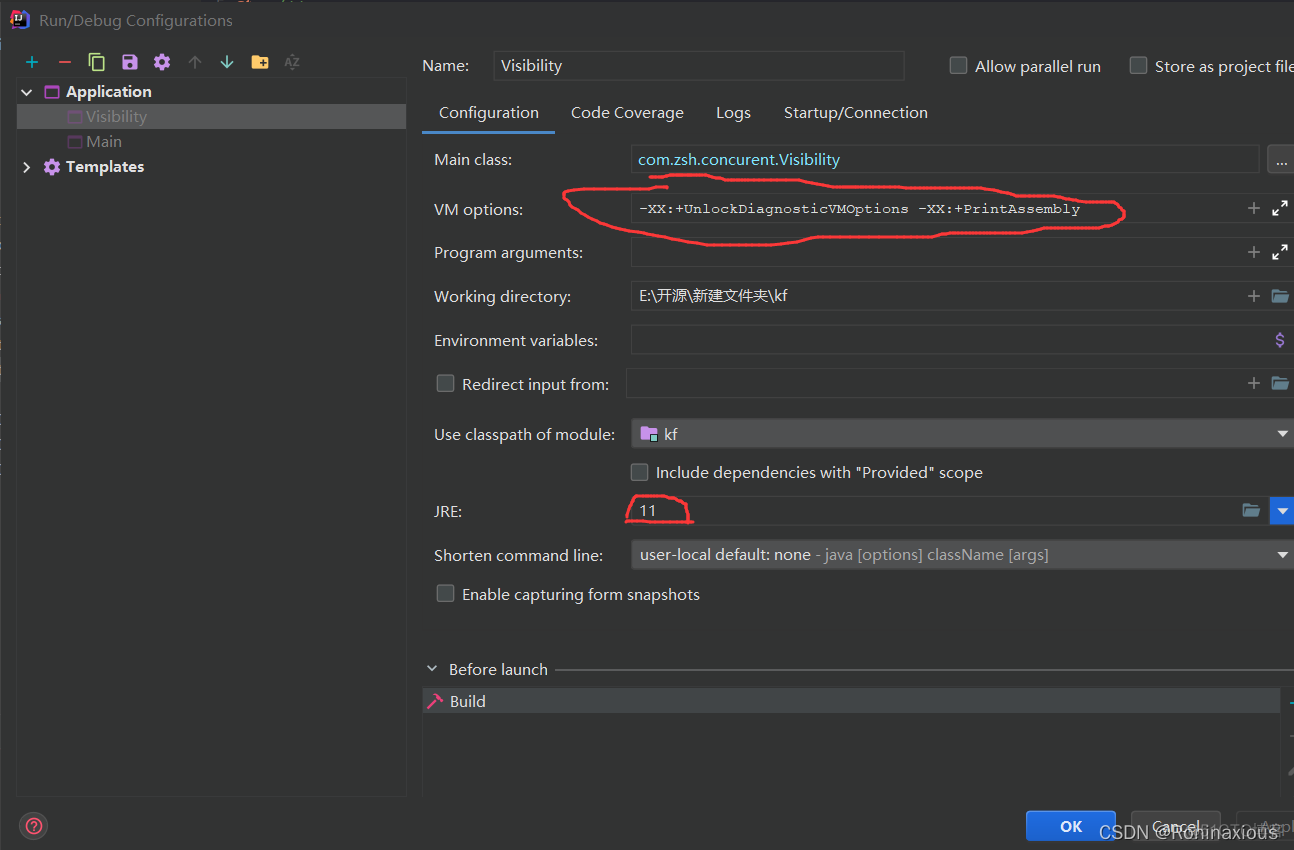Viewport: 1294px width, 850px height.
Task: Create new folder in configuration list
Action: [x=260, y=62]
